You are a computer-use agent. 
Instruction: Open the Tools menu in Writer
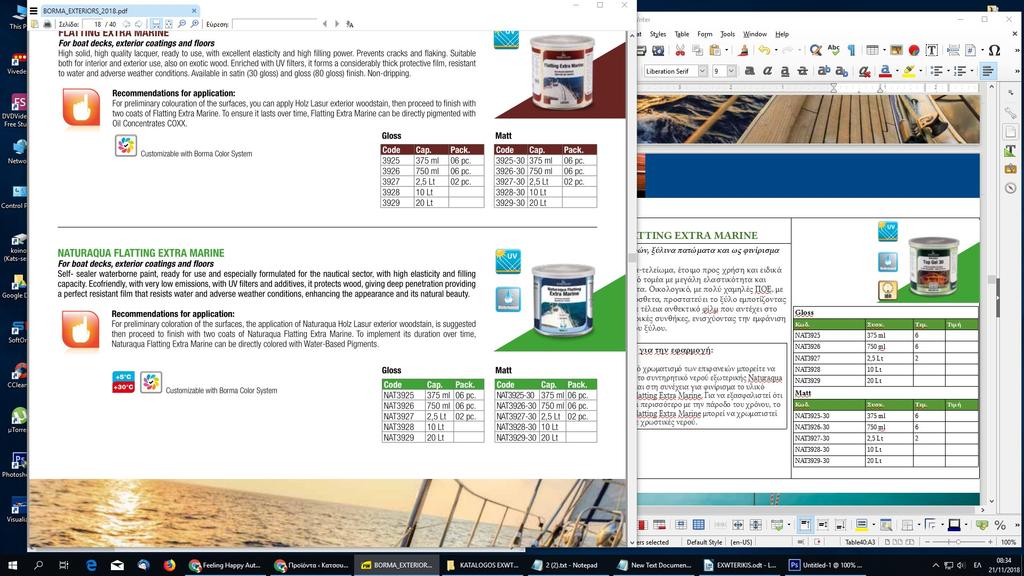point(728,34)
